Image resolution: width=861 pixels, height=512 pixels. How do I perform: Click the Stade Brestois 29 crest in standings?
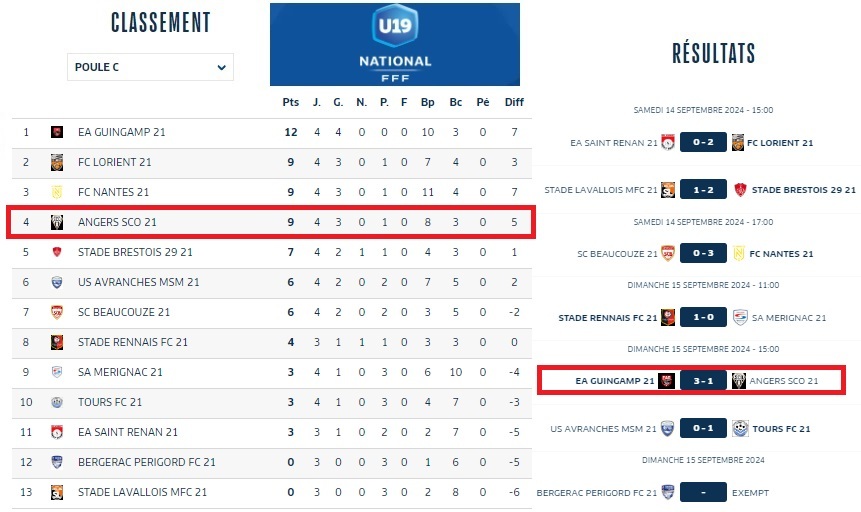tap(57, 252)
